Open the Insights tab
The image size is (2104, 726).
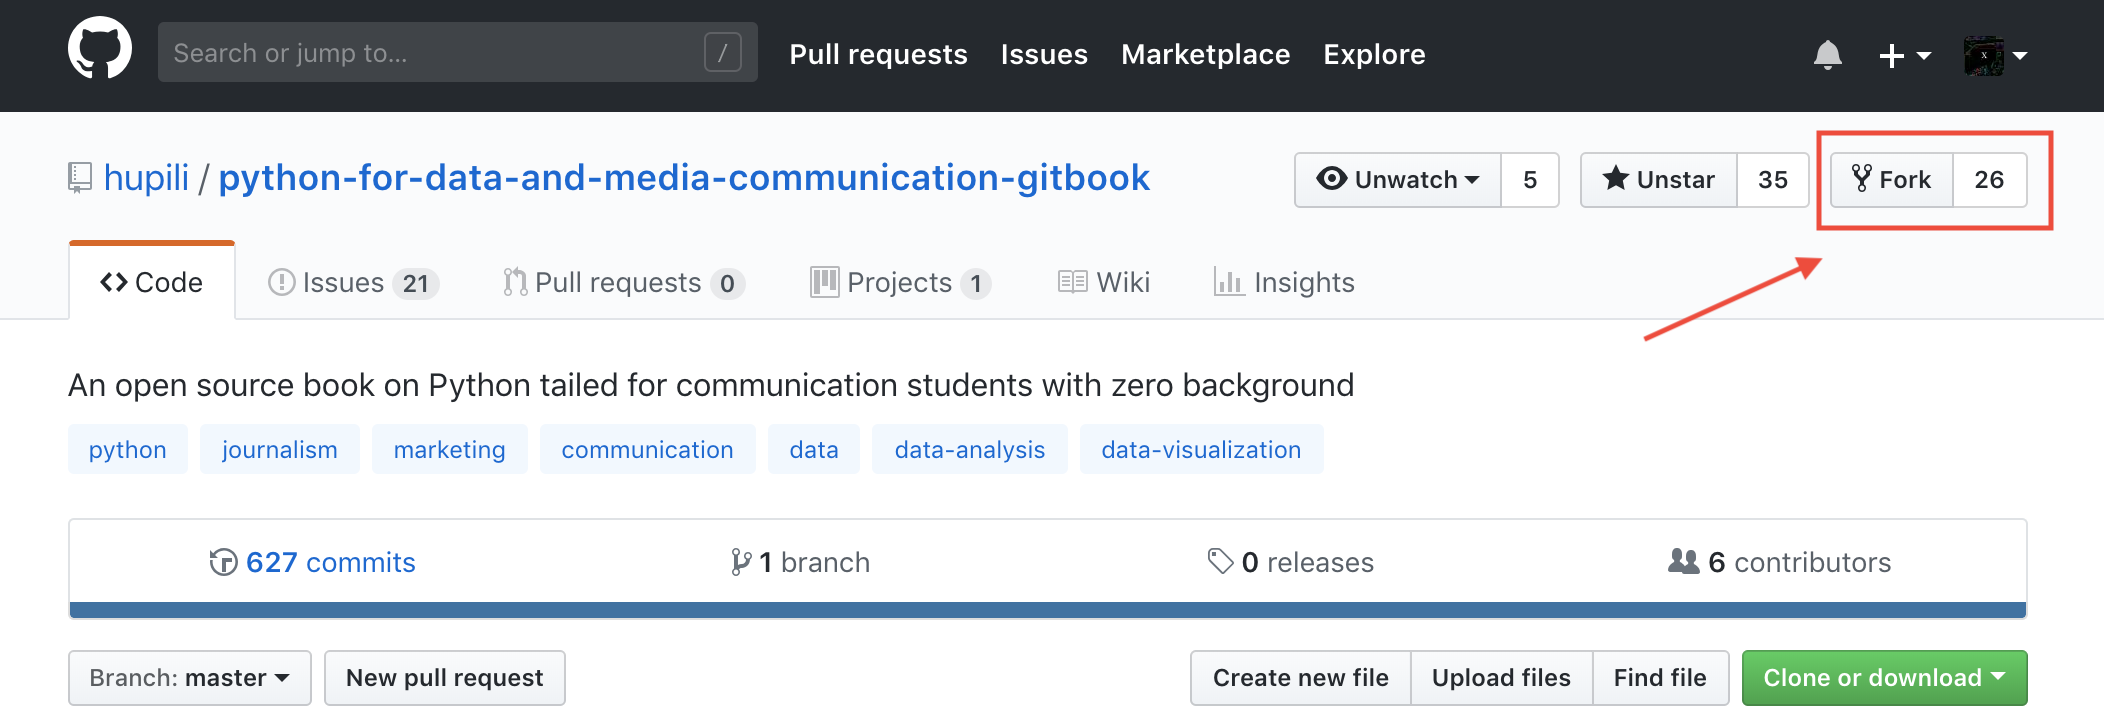click(1284, 283)
